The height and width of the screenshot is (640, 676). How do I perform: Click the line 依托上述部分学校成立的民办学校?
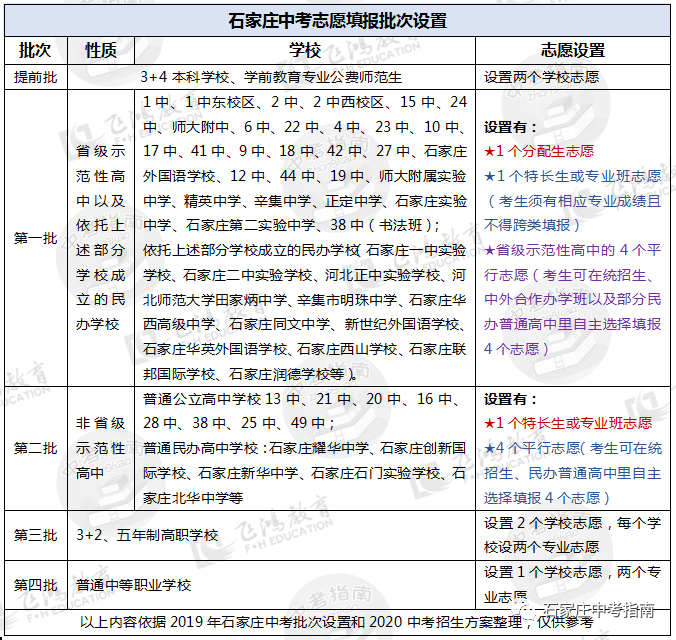[305, 250]
